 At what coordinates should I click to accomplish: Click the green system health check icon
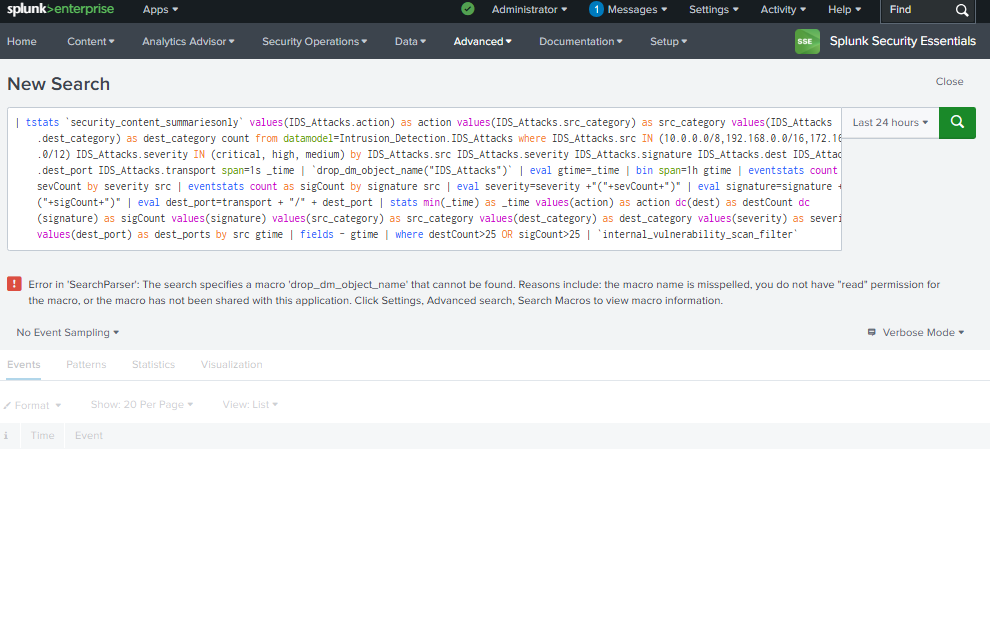467,8
